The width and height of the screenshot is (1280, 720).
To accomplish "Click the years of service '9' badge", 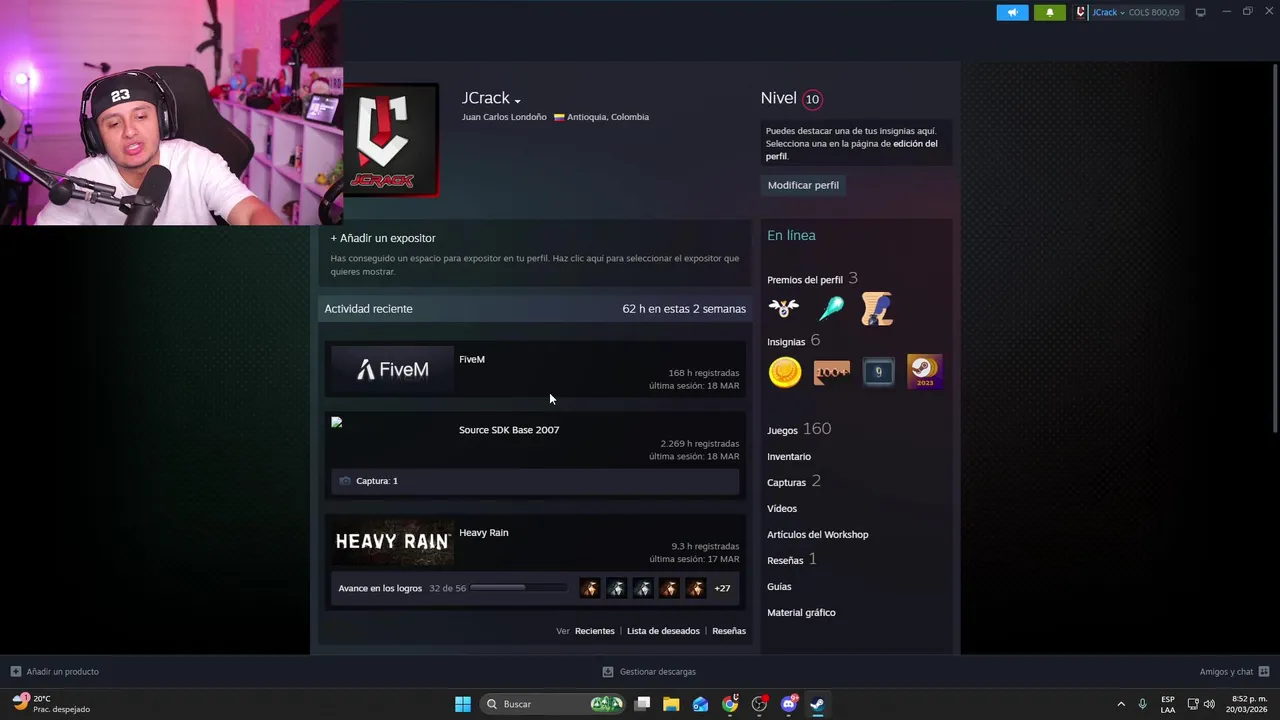I will click(x=878, y=372).
